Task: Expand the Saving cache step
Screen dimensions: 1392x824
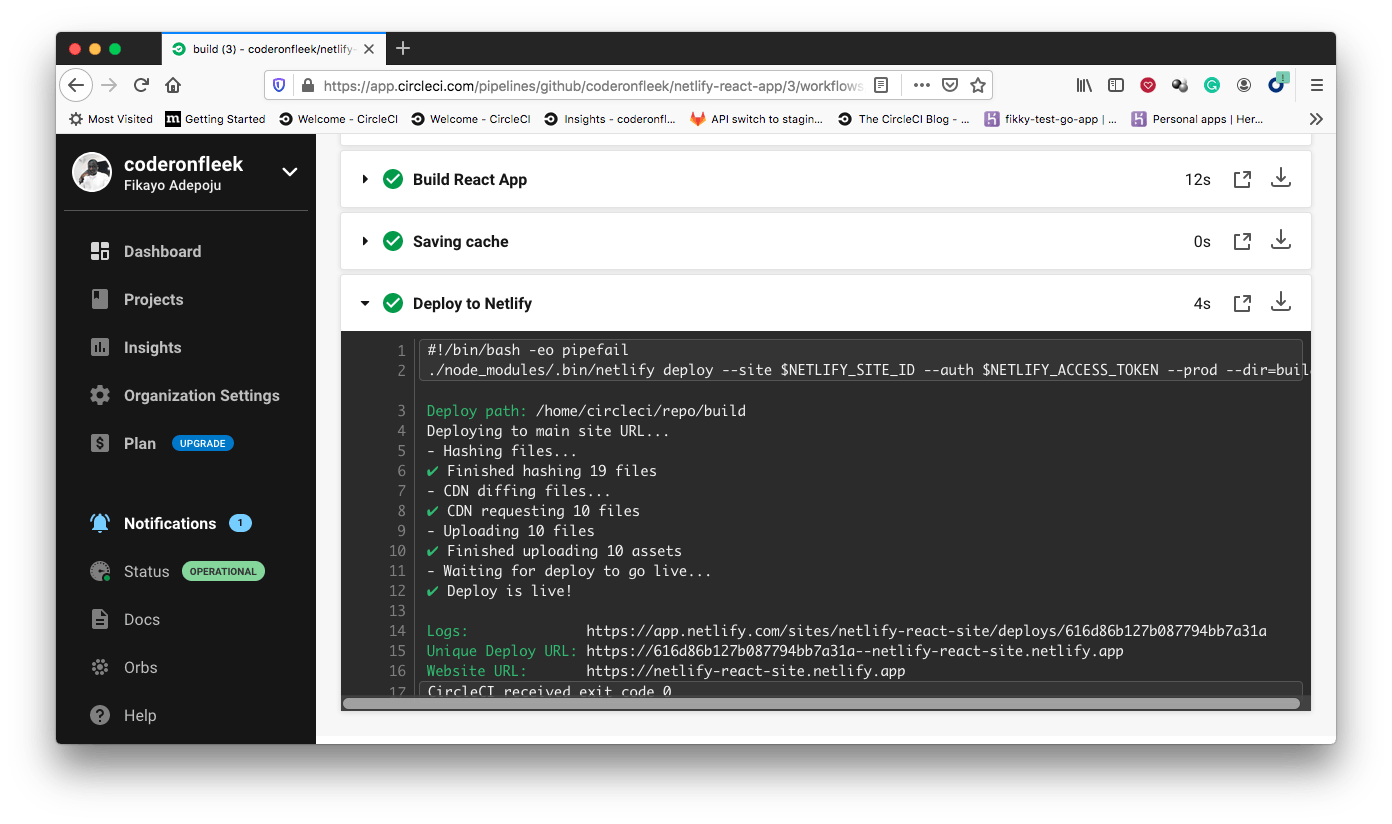Action: point(364,240)
